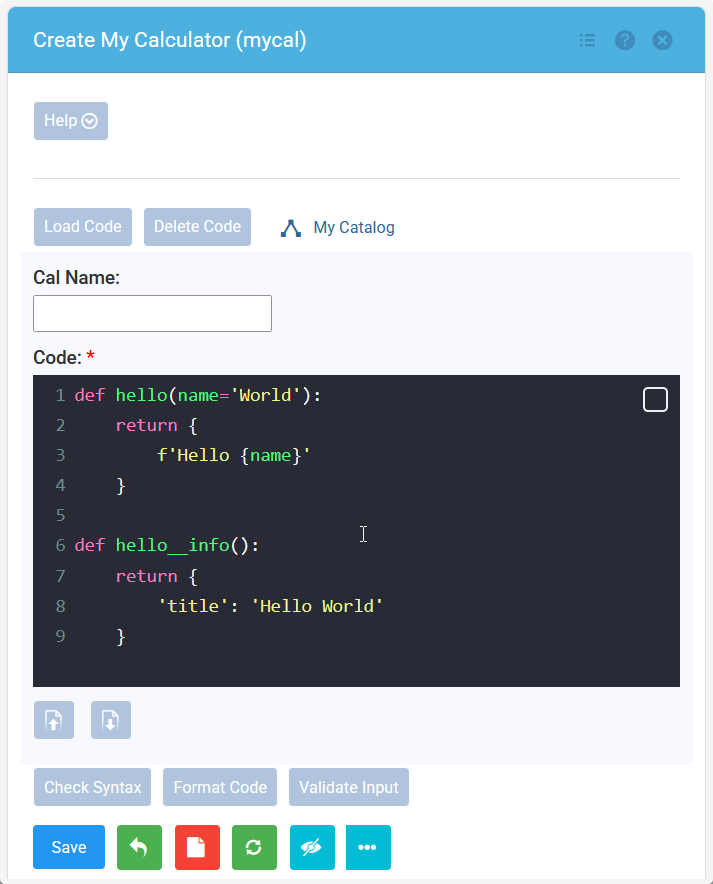Click the Delete Code button

[197, 227]
